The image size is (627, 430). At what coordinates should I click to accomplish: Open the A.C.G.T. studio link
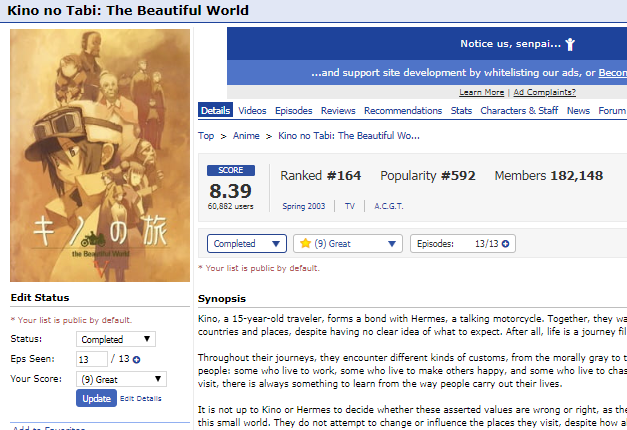(x=390, y=206)
